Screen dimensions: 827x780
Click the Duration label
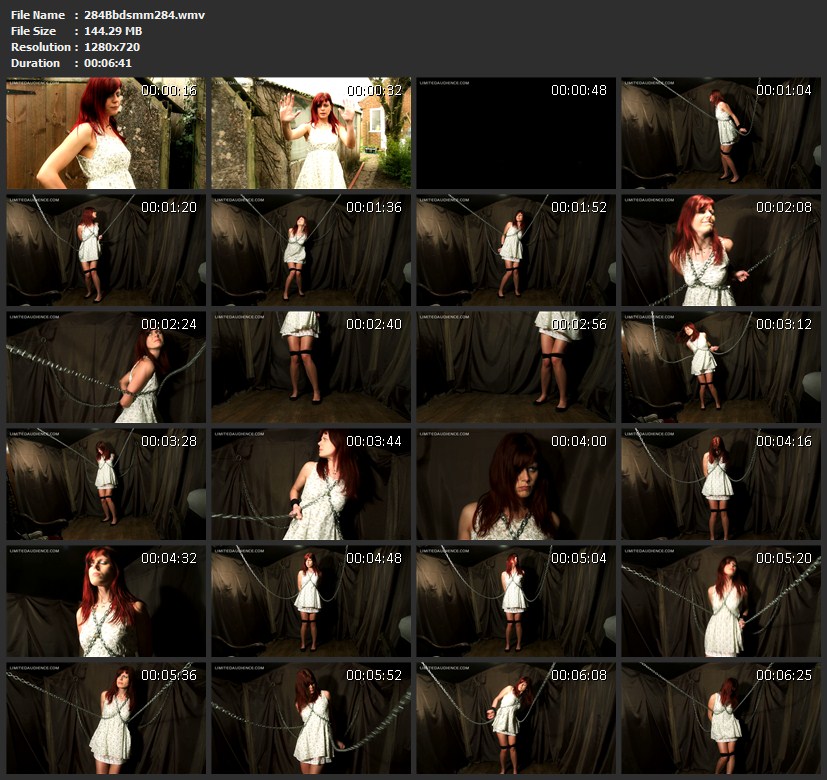click(x=35, y=63)
